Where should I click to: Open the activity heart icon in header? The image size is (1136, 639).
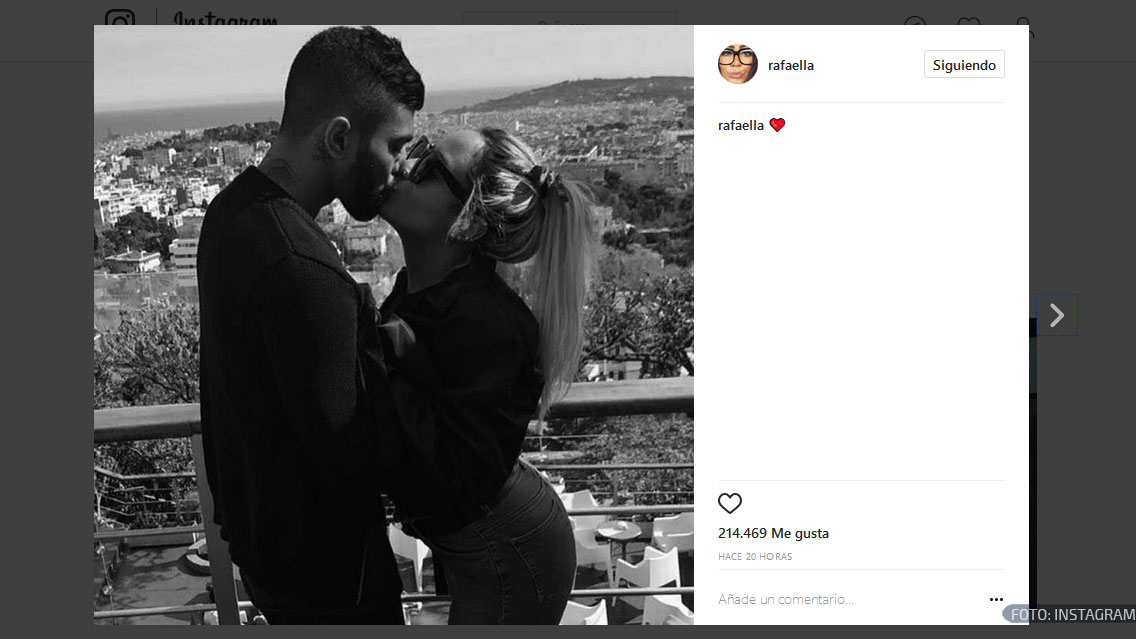(x=969, y=22)
